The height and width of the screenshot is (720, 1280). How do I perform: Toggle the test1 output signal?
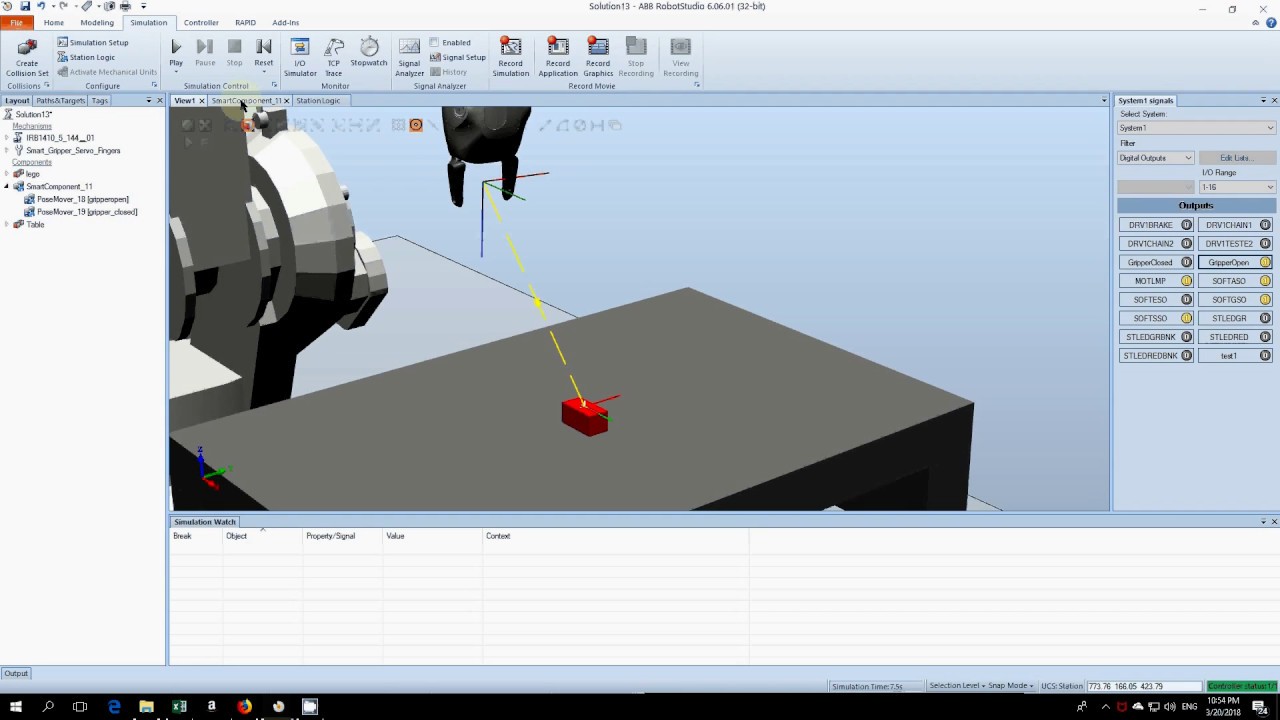(1235, 355)
